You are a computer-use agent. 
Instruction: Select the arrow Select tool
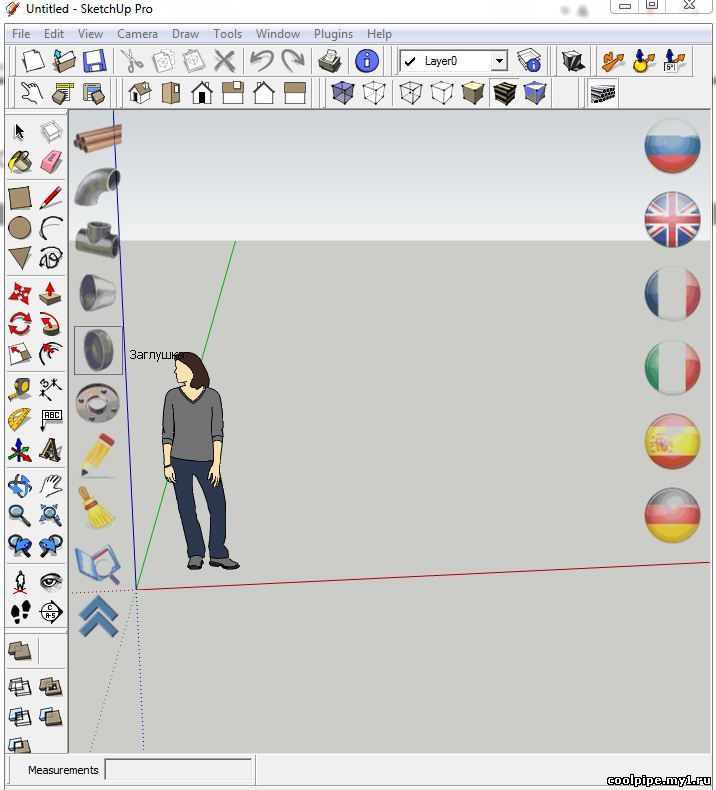click(x=20, y=131)
